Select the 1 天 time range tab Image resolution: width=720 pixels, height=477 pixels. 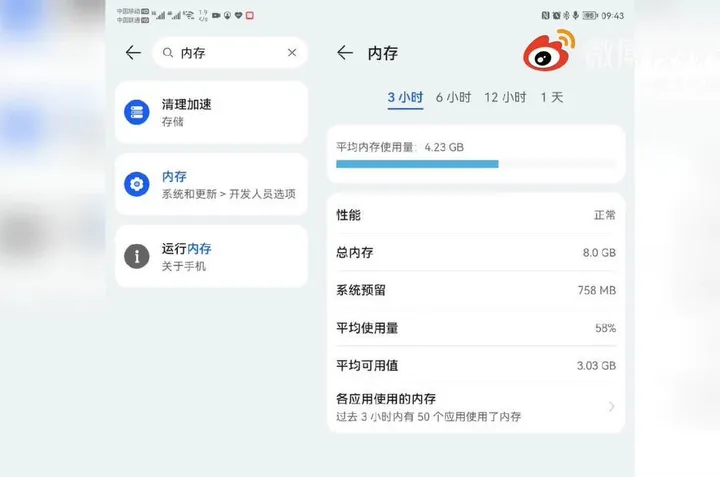click(x=552, y=97)
